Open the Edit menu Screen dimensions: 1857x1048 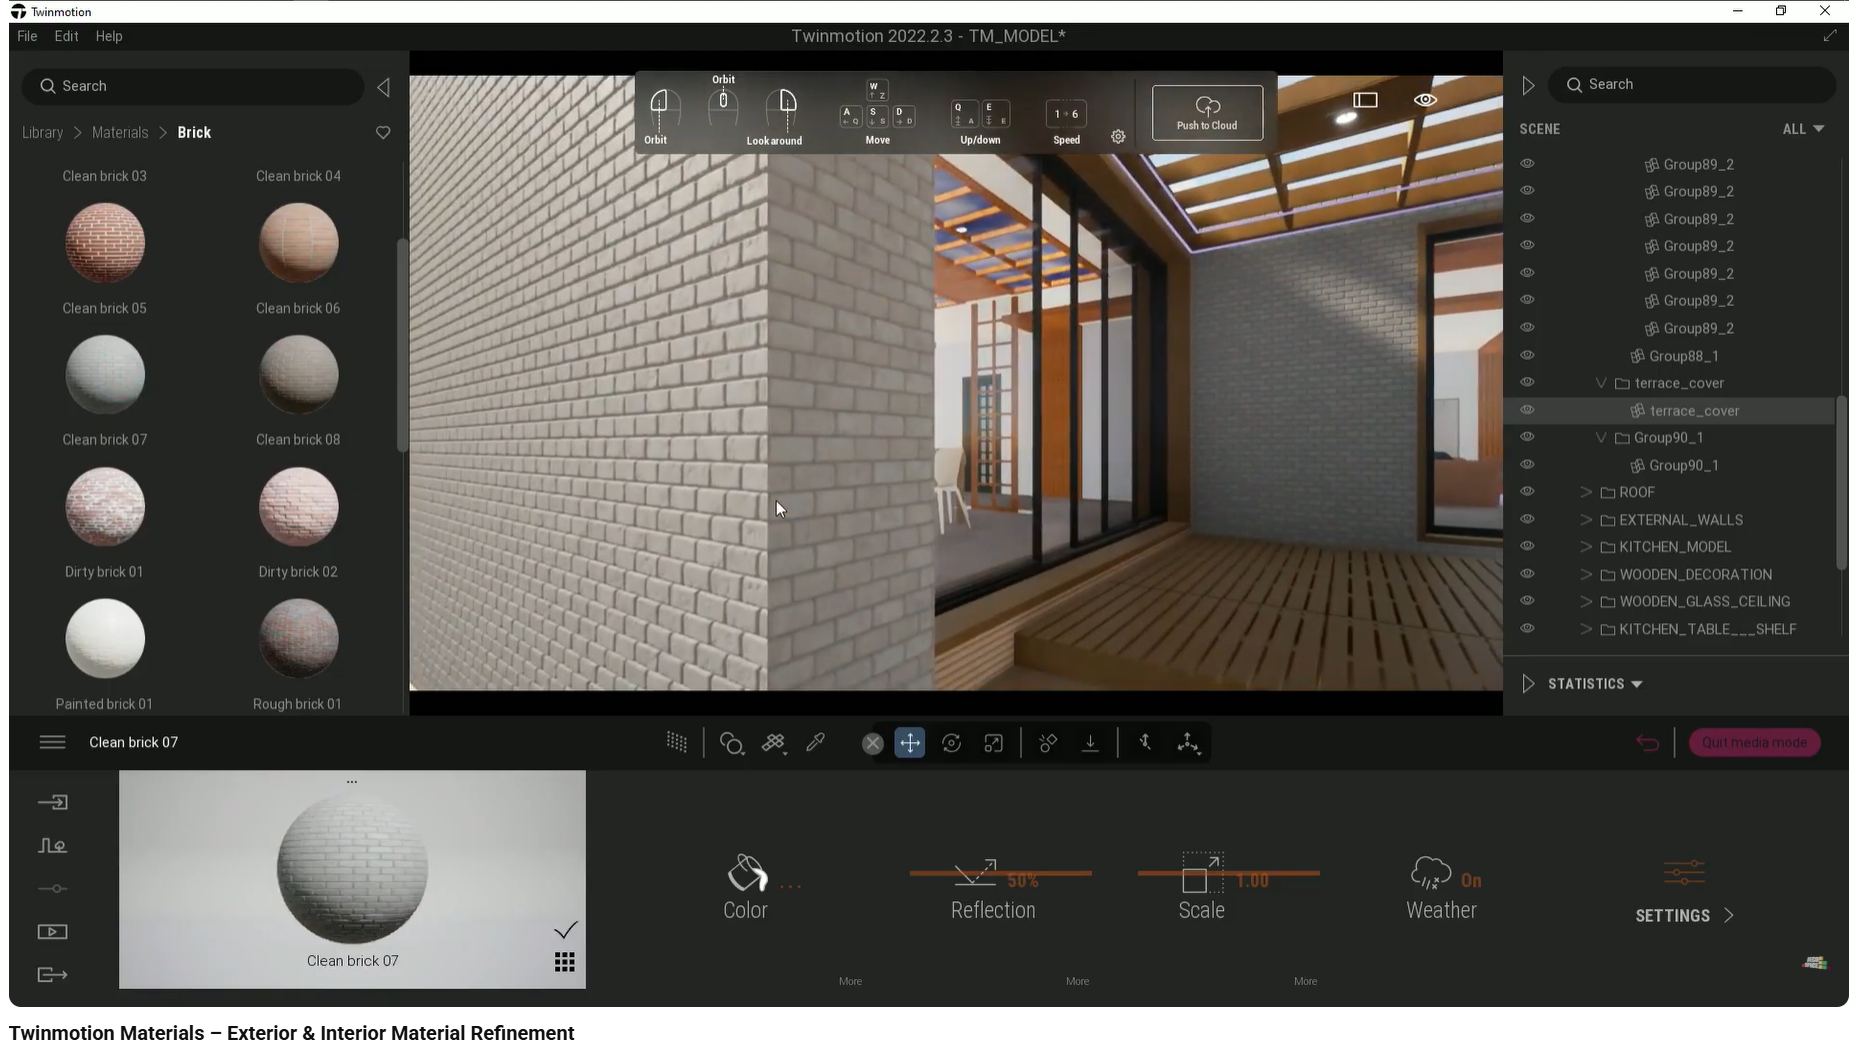tap(66, 36)
